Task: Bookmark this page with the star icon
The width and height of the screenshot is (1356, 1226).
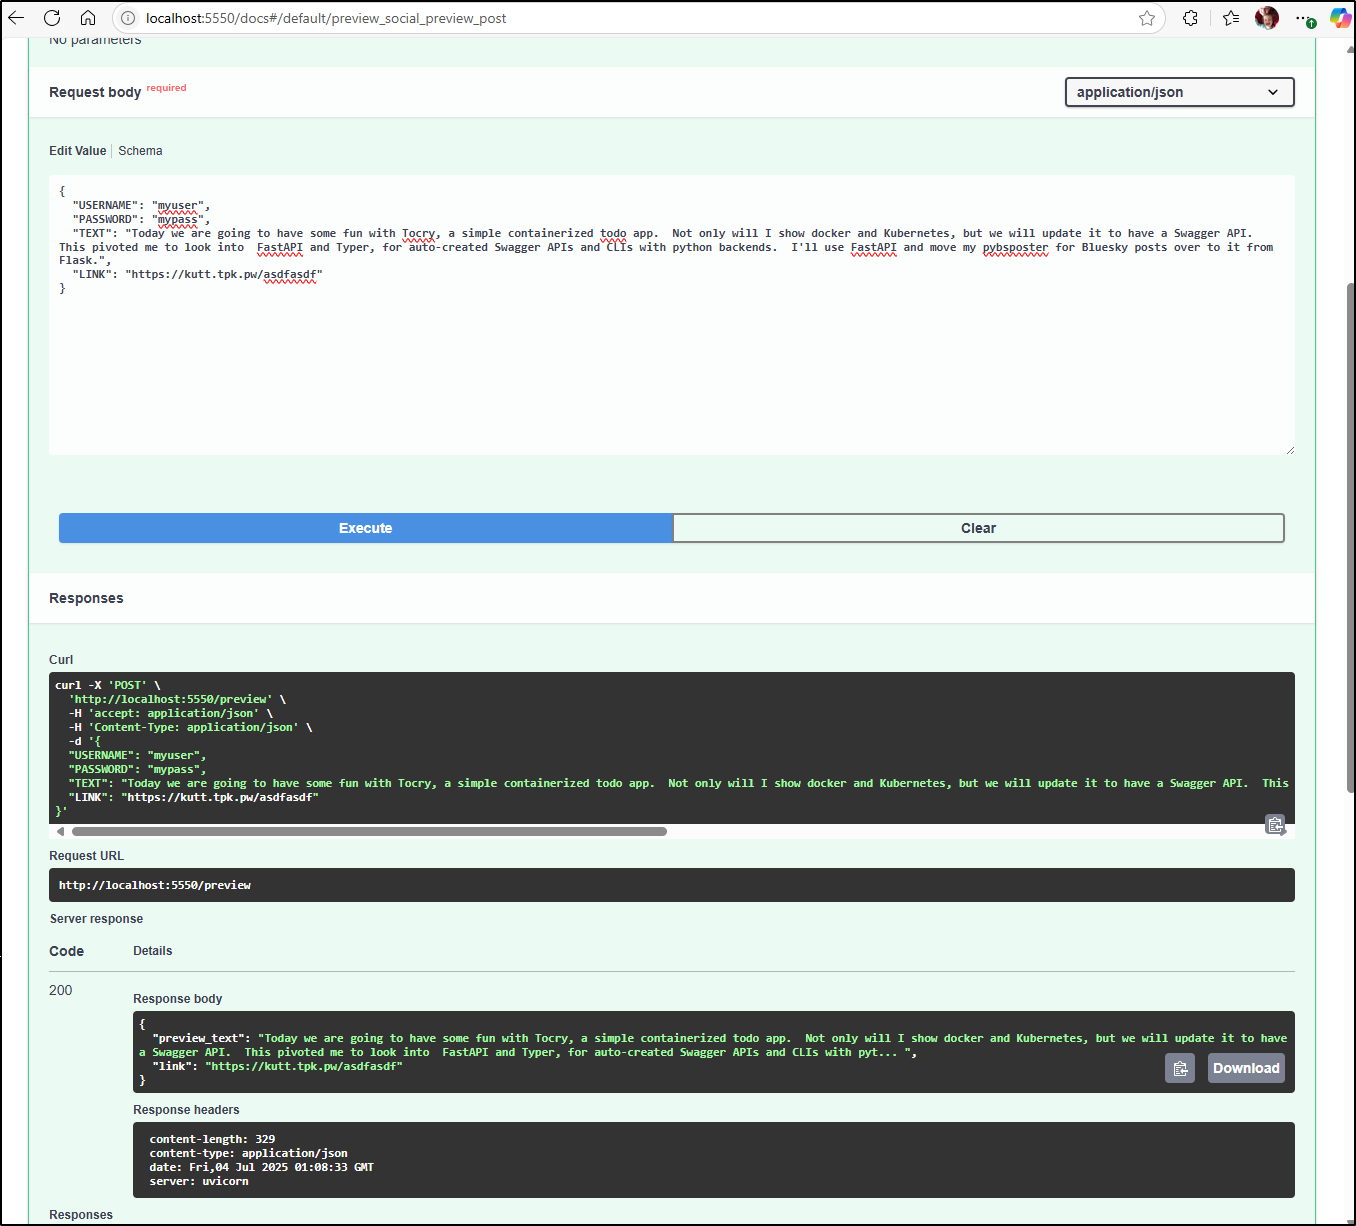Action: click(1147, 18)
